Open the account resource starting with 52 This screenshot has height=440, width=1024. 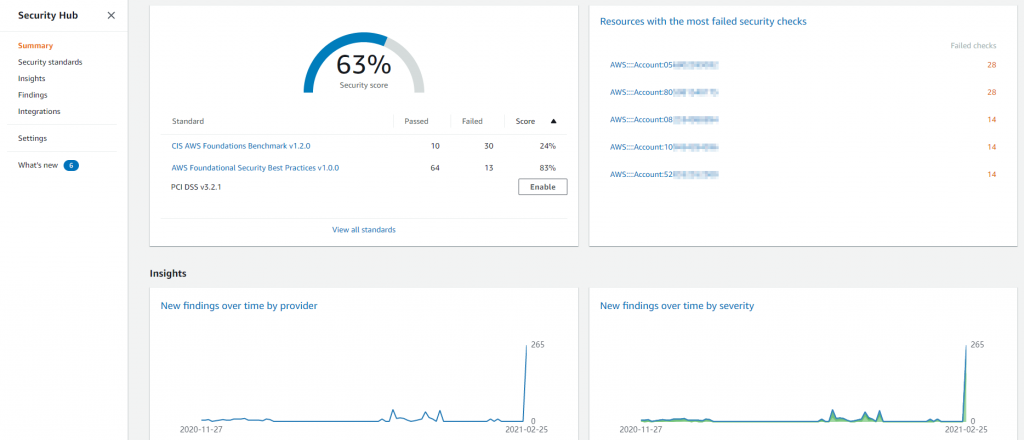click(664, 174)
